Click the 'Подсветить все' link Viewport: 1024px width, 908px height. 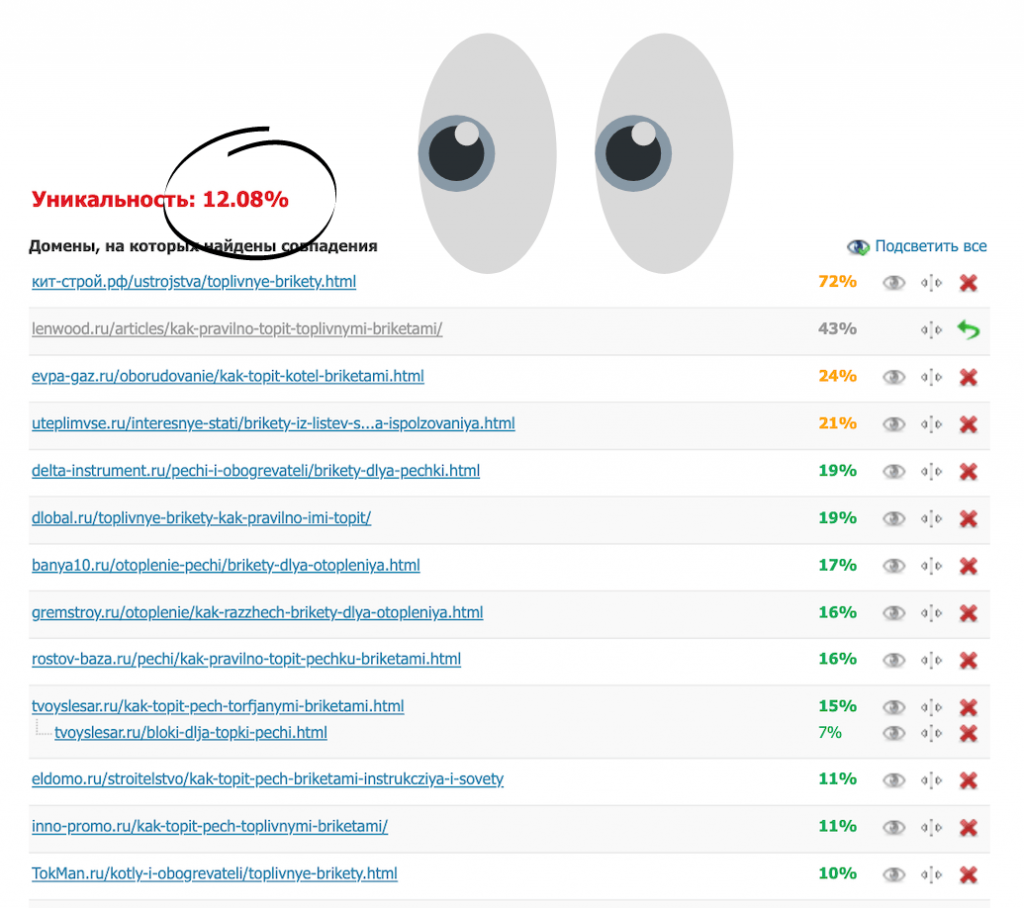pyautogui.click(x=931, y=246)
